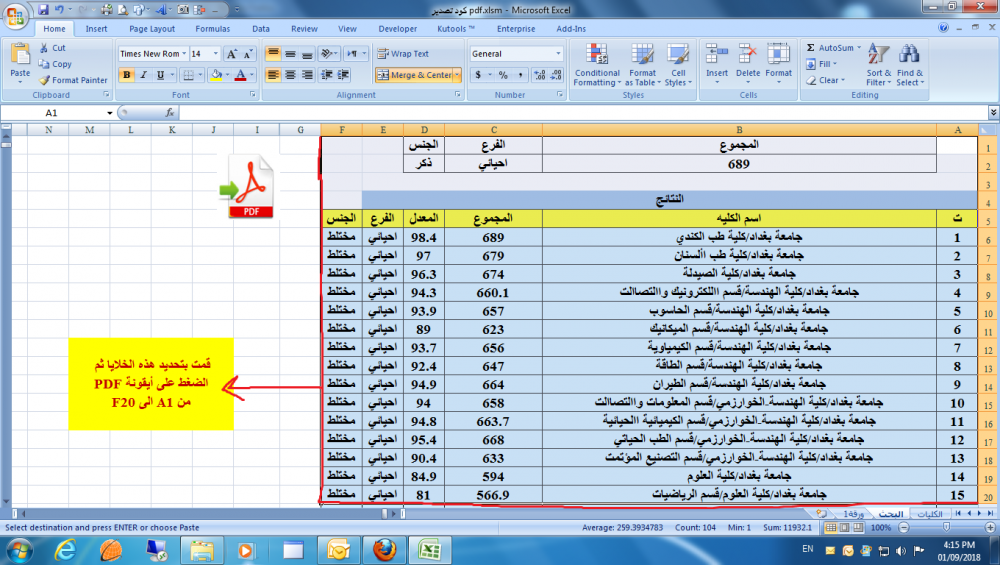Click the Office button

pos(15,15)
